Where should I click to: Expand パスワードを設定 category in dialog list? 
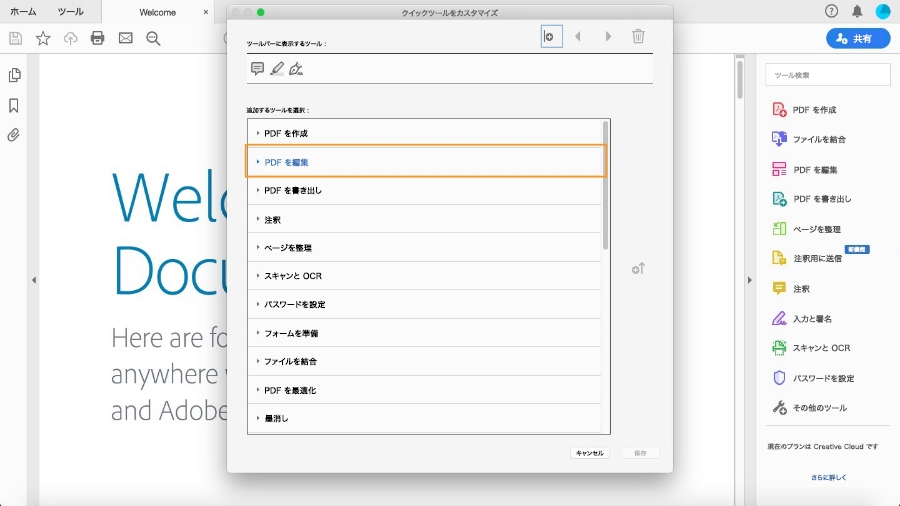pos(424,304)
